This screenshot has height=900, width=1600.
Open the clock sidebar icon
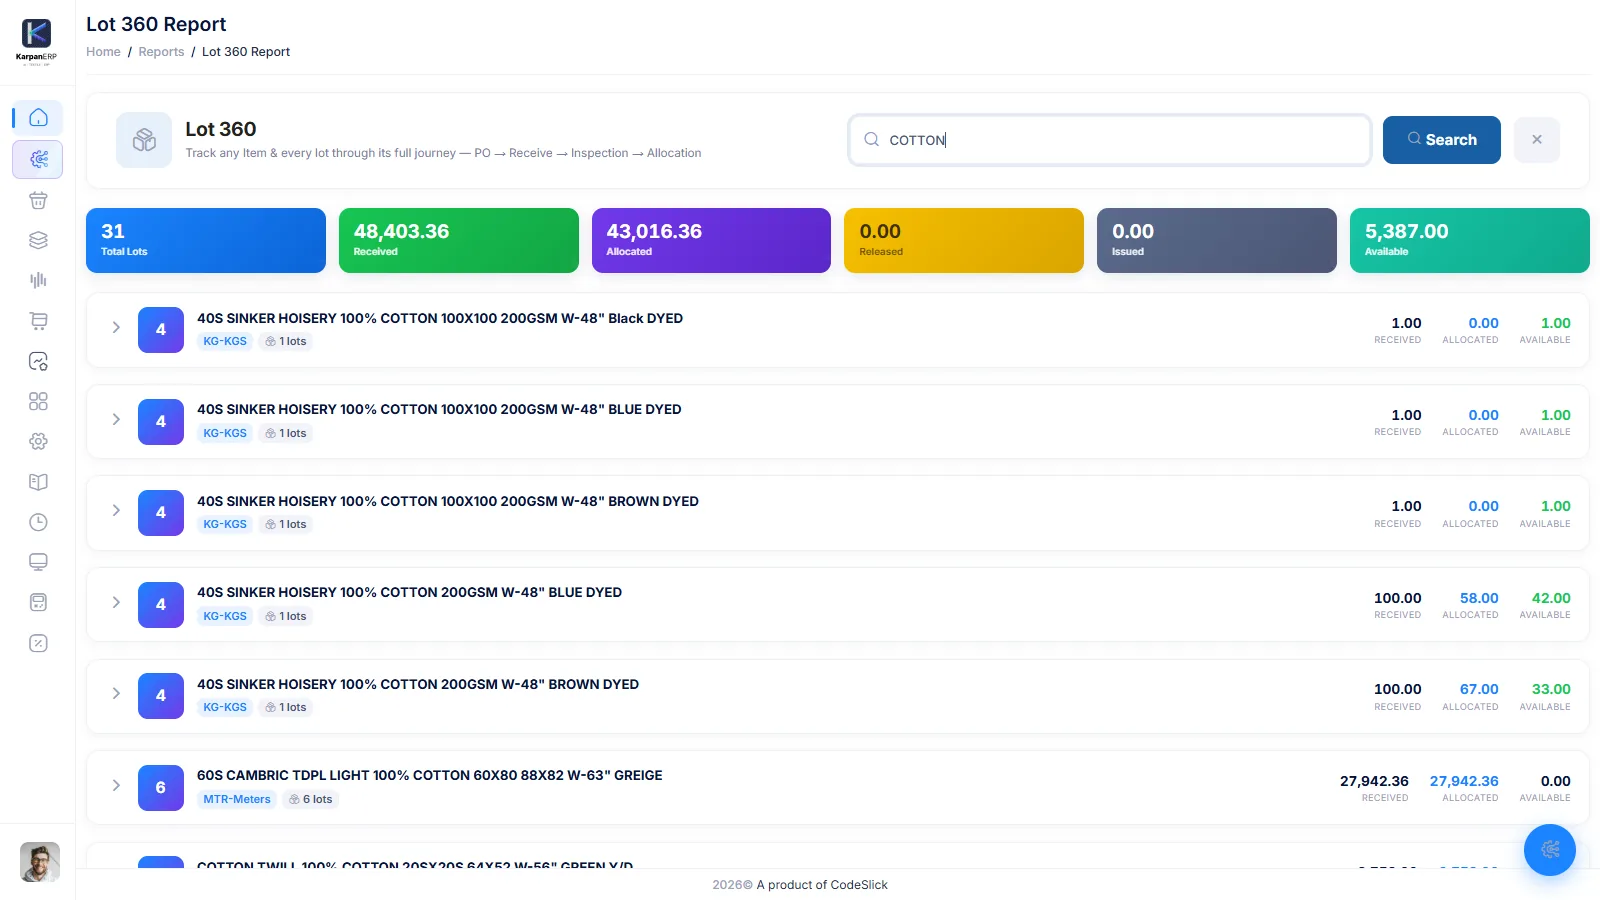[38, 522]
